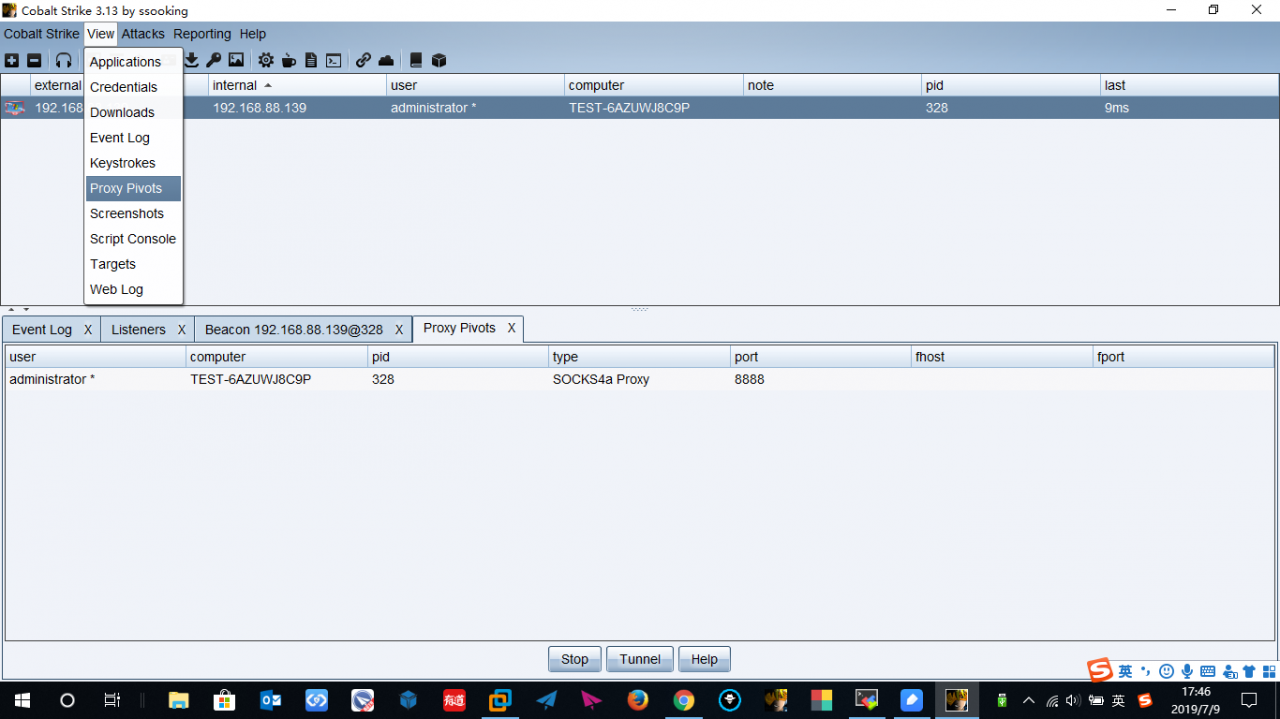Open the Attacks menu

[143, 34]
